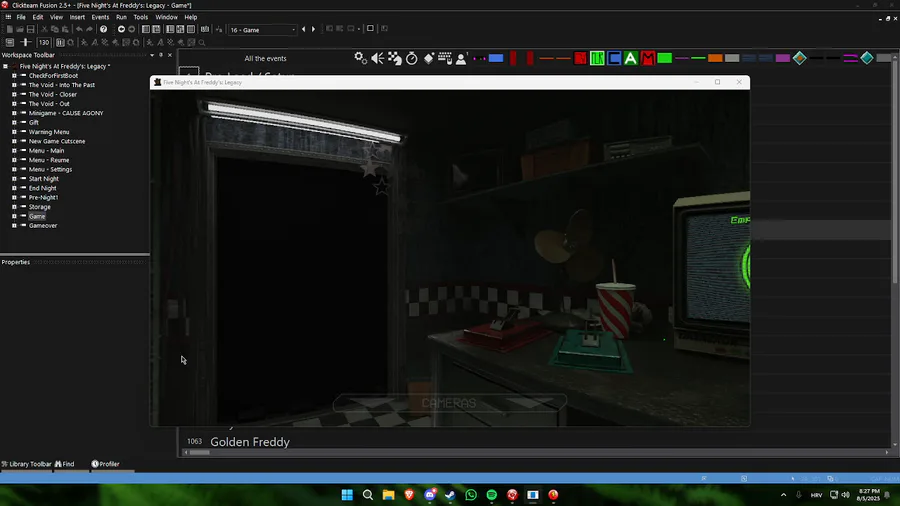Open Steam from the taskbar
The image size is (900, 506).
tap(451, 495)
